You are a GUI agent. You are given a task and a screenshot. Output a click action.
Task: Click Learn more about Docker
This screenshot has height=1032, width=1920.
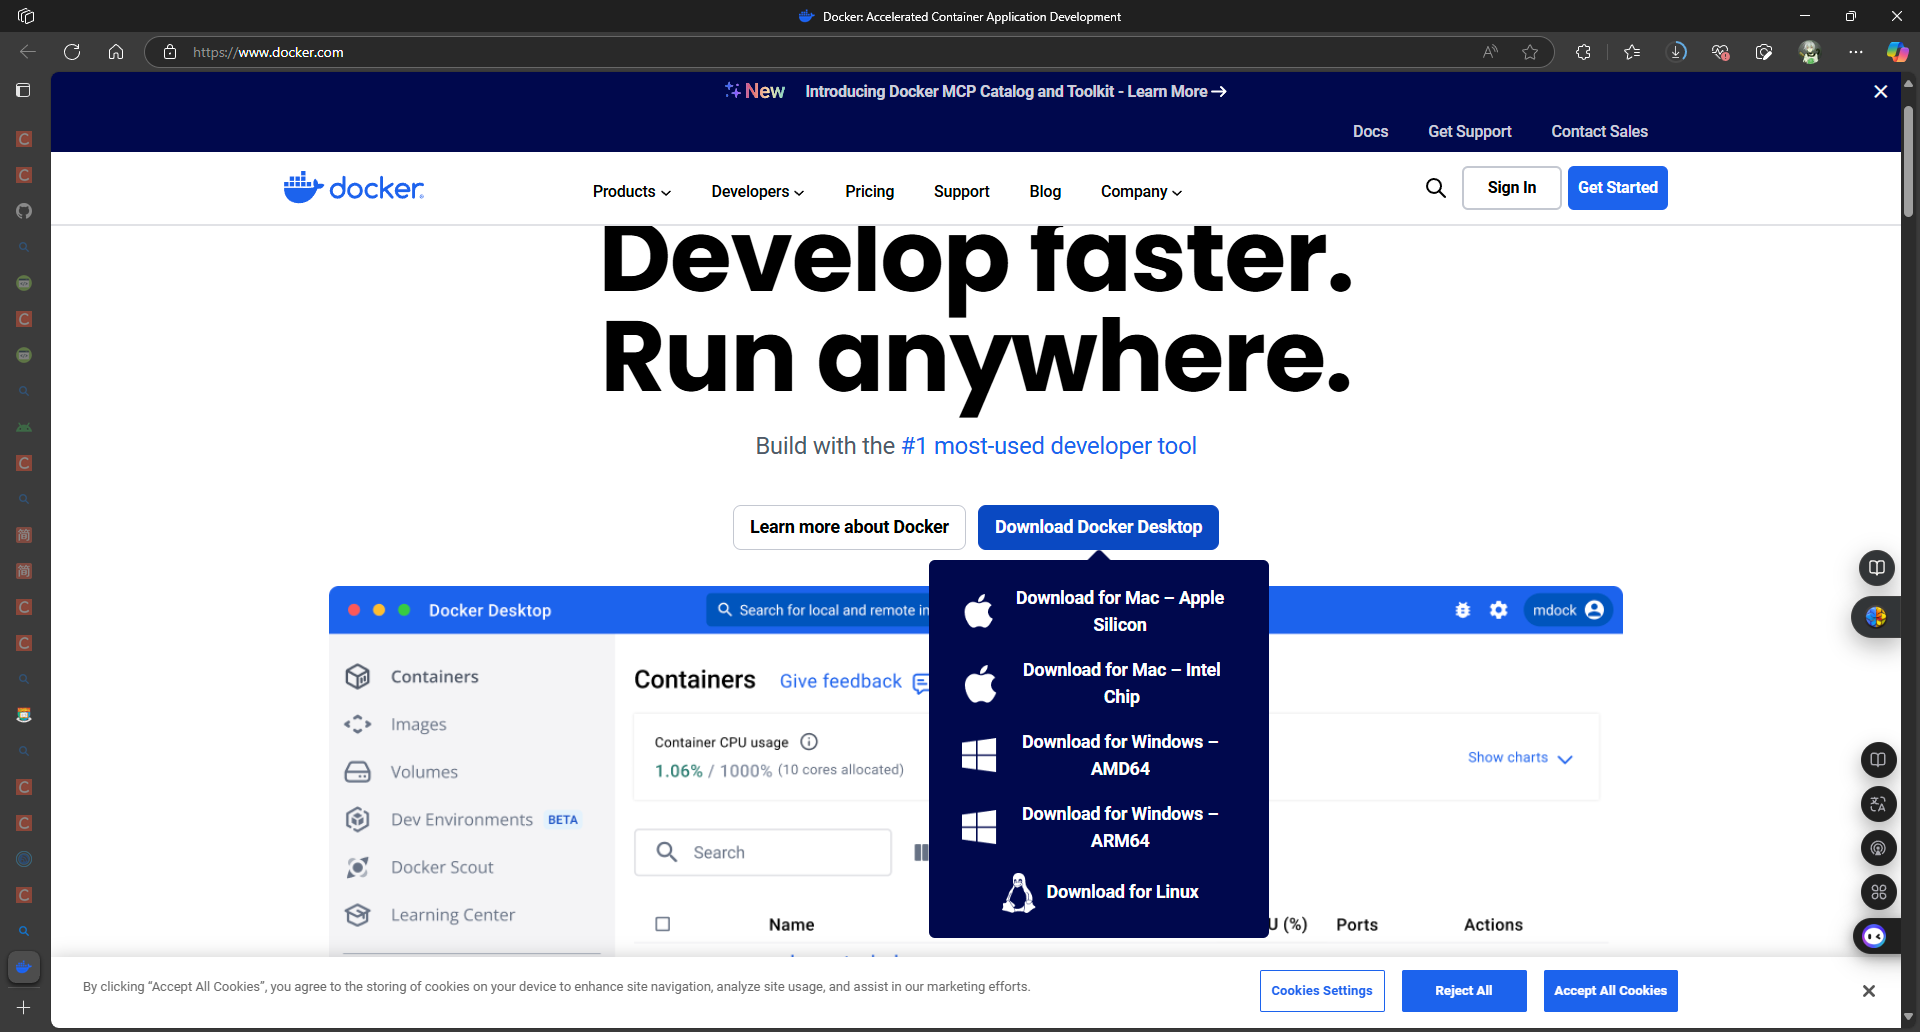click(849, 527)
